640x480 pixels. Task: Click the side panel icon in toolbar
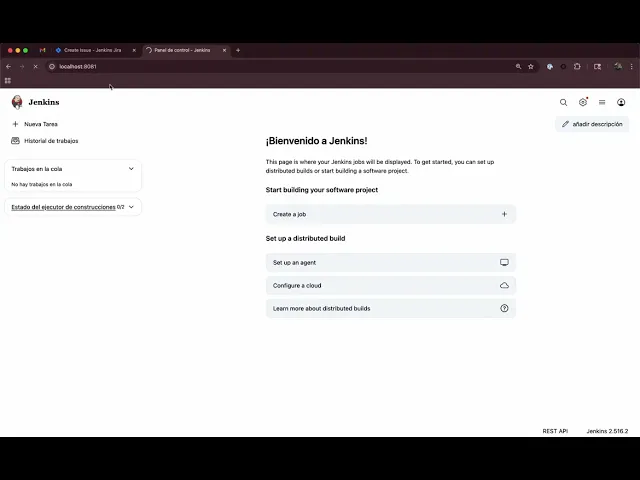[x=598, y=67]
